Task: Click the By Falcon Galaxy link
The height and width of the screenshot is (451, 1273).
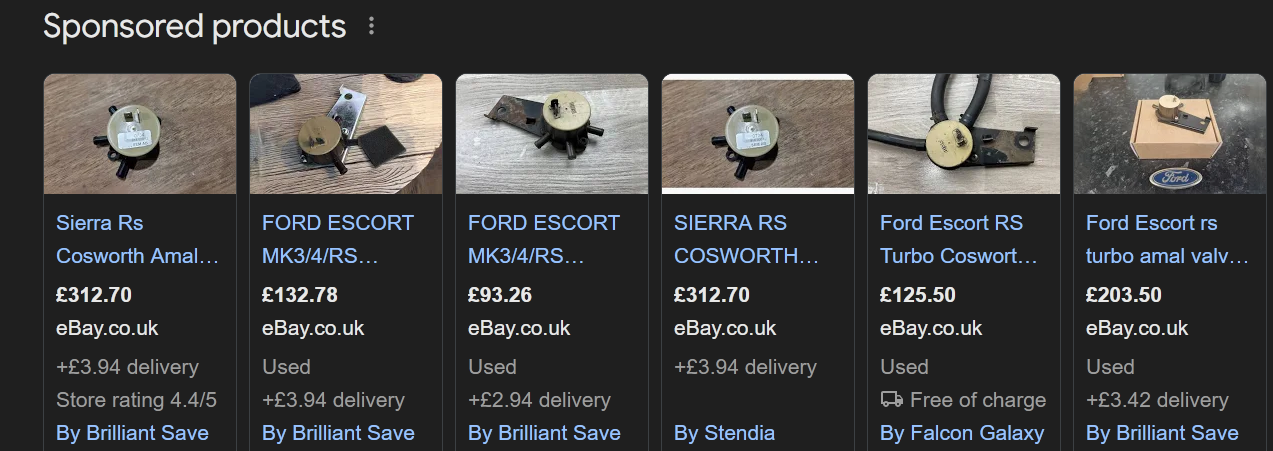Action: click(962, 433)
